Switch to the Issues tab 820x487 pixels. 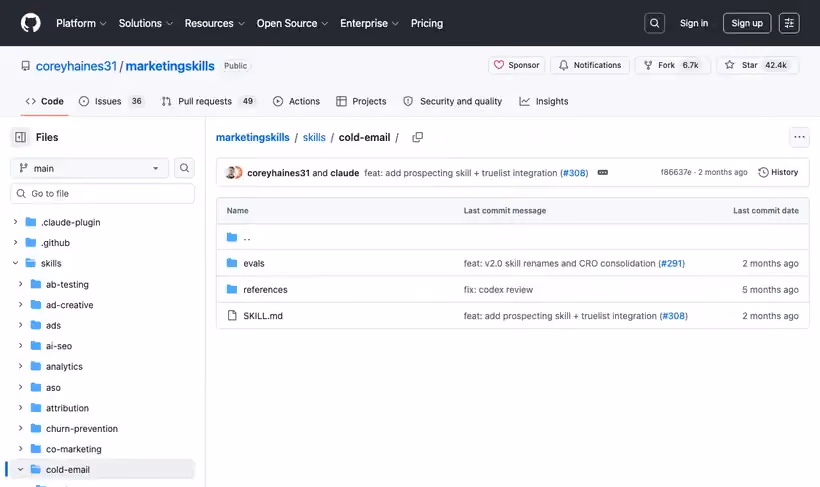[111, 101]
